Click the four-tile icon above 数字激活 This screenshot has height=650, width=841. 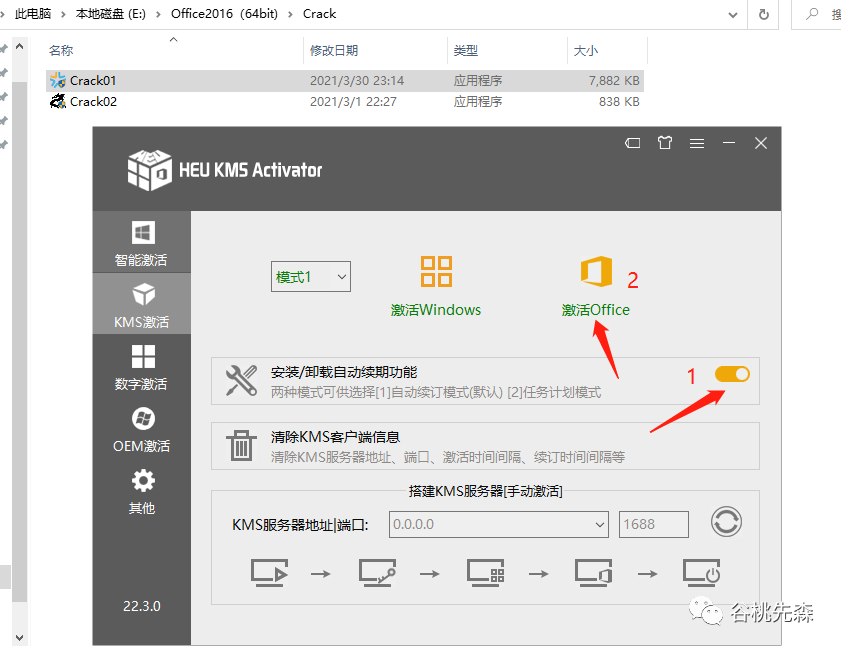click(x=143, y=356)
